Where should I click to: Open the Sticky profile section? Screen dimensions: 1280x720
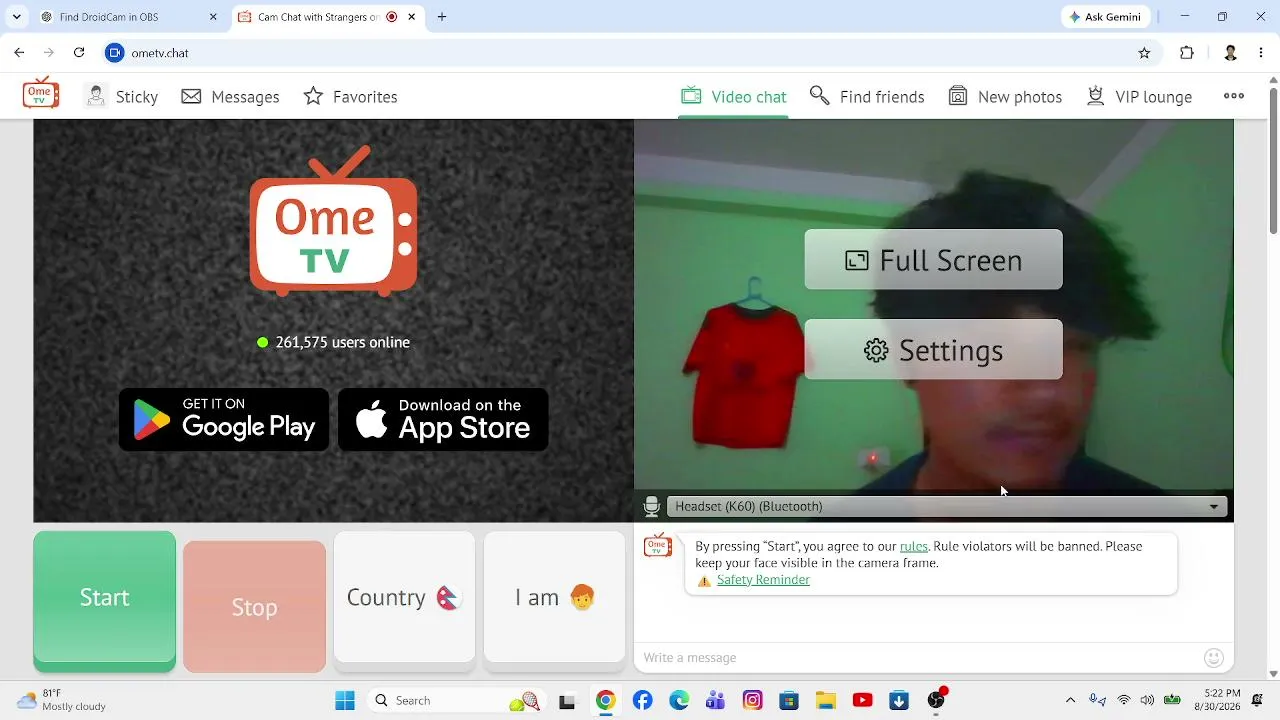pos(122,96)
